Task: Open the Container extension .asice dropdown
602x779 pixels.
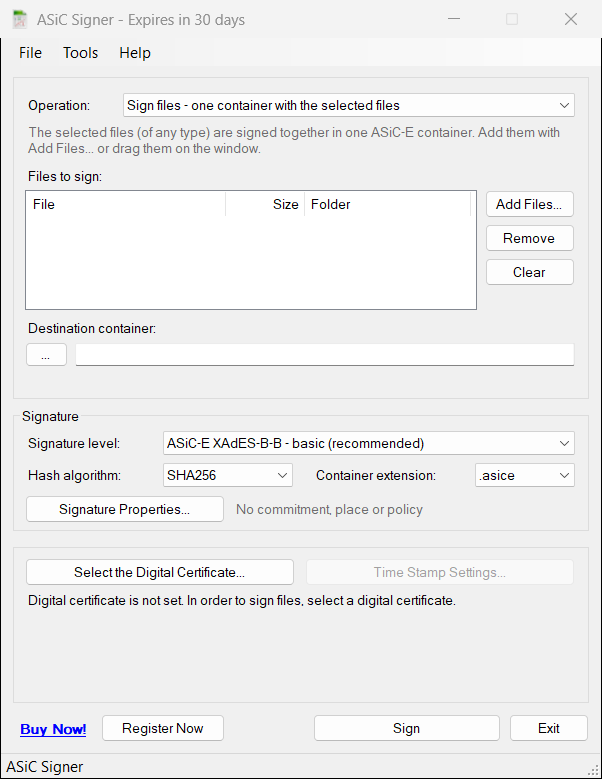Action: pyautogui.click(x=525, y=475)
